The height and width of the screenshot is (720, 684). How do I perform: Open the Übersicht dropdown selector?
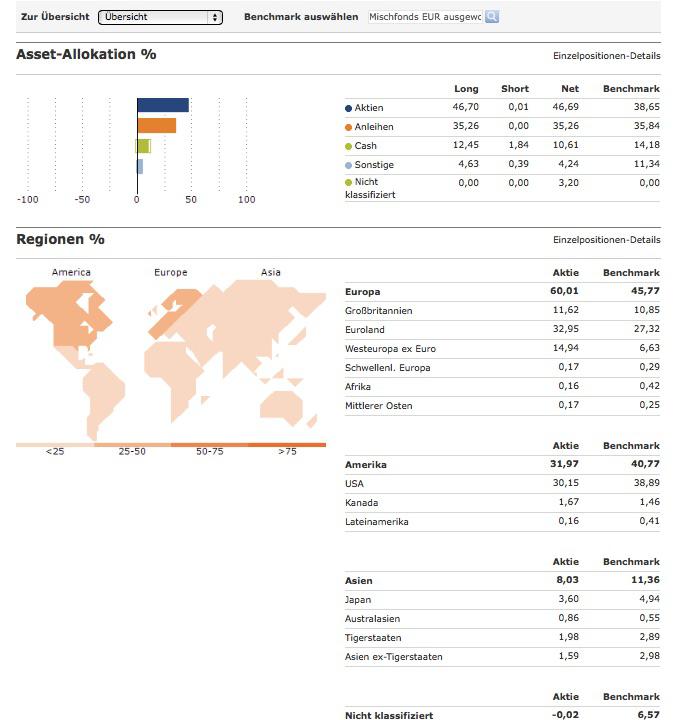pyautogui.click(x=160, y=17)
